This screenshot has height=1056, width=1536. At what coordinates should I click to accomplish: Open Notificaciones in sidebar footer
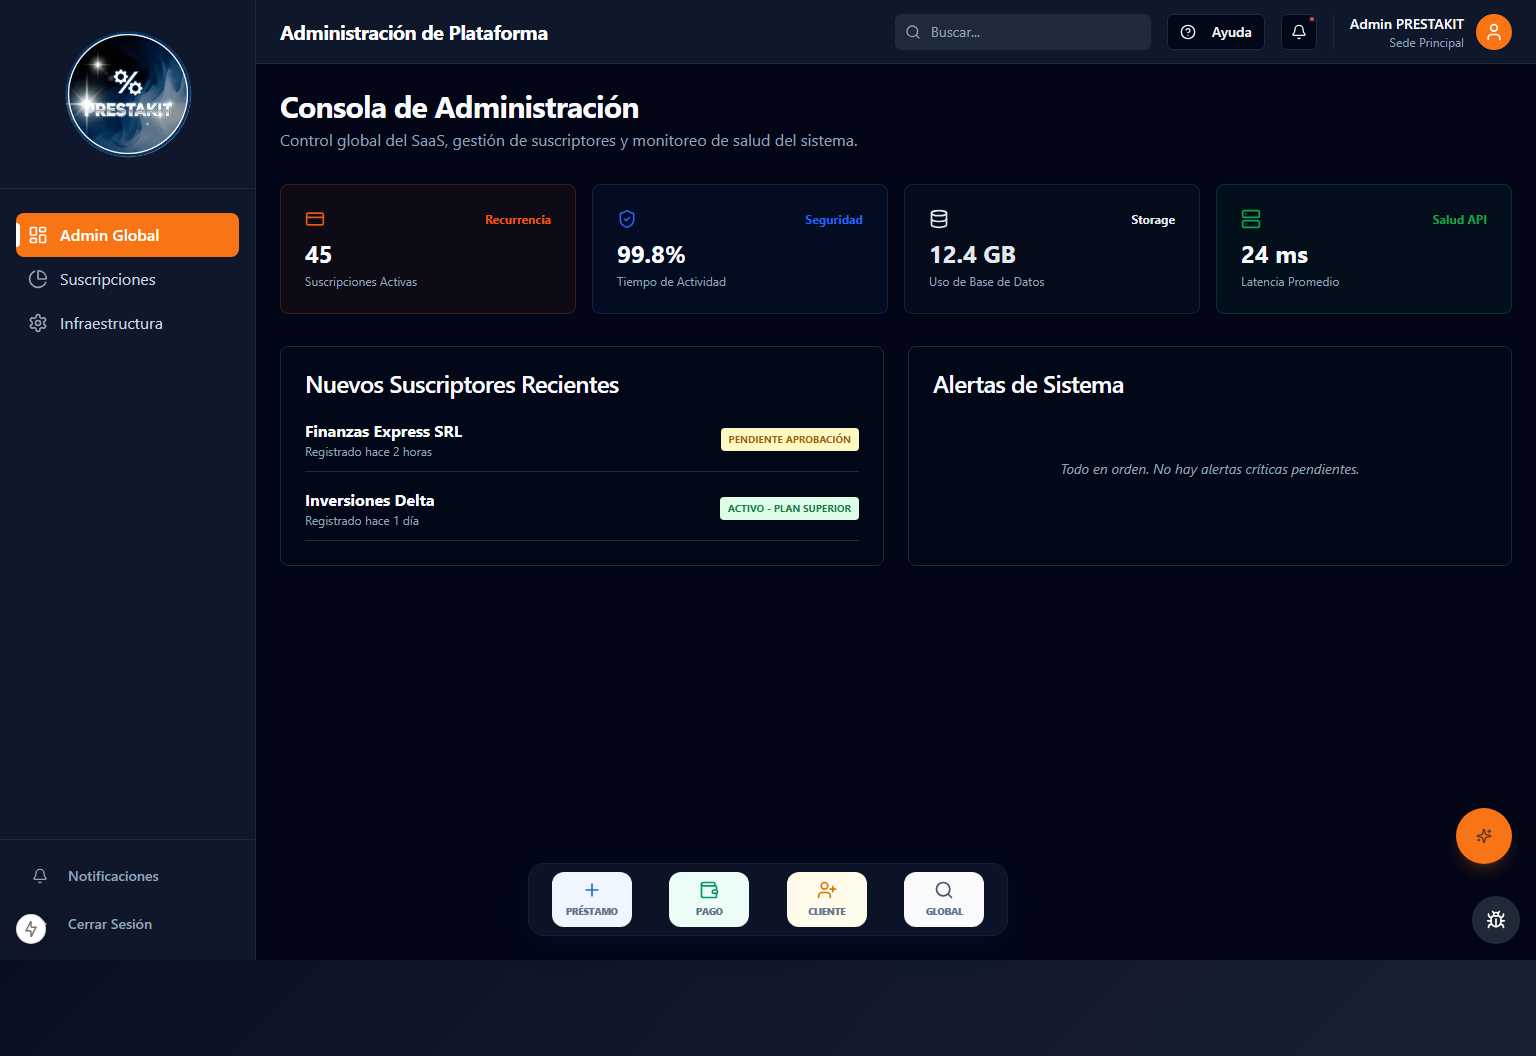coord(128,876)
